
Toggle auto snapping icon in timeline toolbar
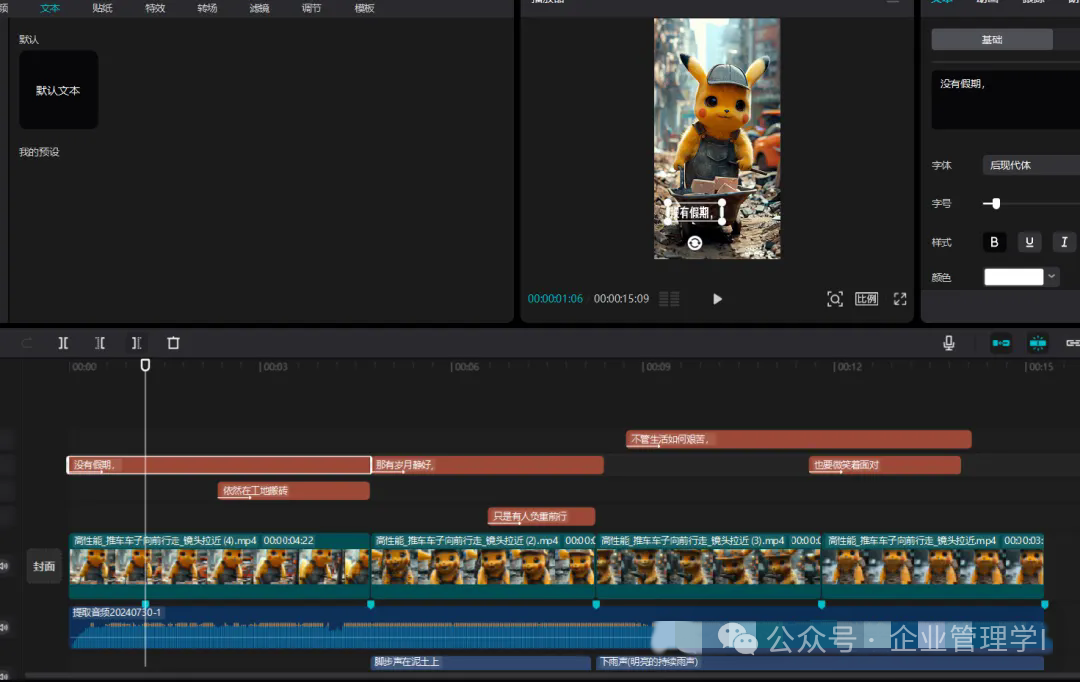click(1037, 343)
